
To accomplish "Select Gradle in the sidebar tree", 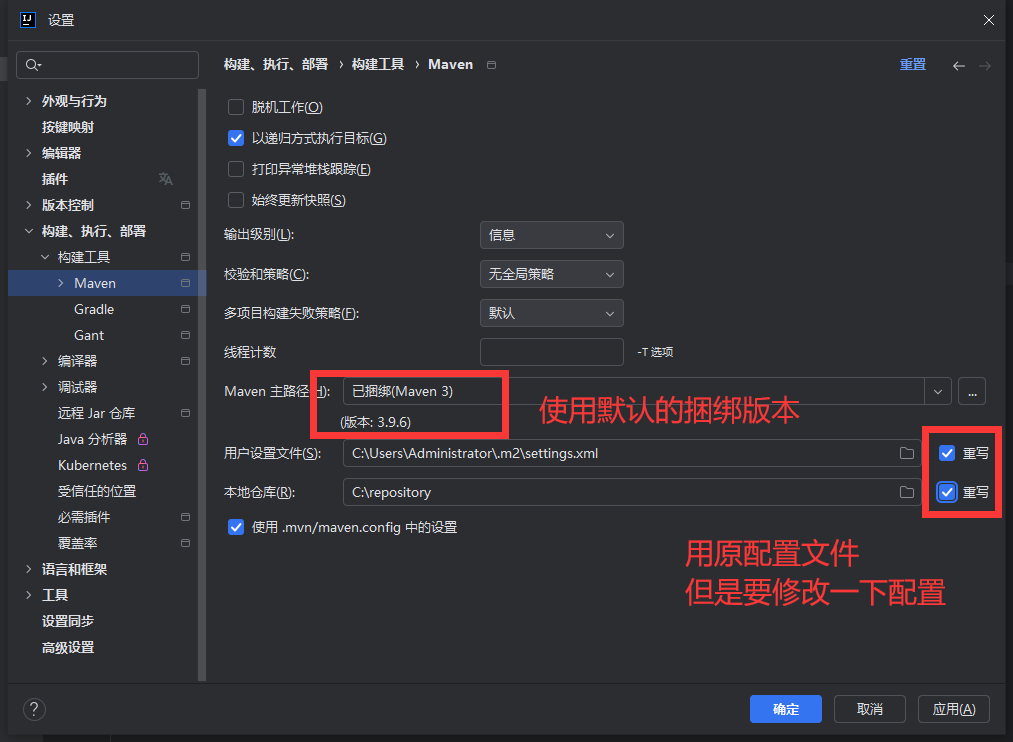I will click(93, 309).
